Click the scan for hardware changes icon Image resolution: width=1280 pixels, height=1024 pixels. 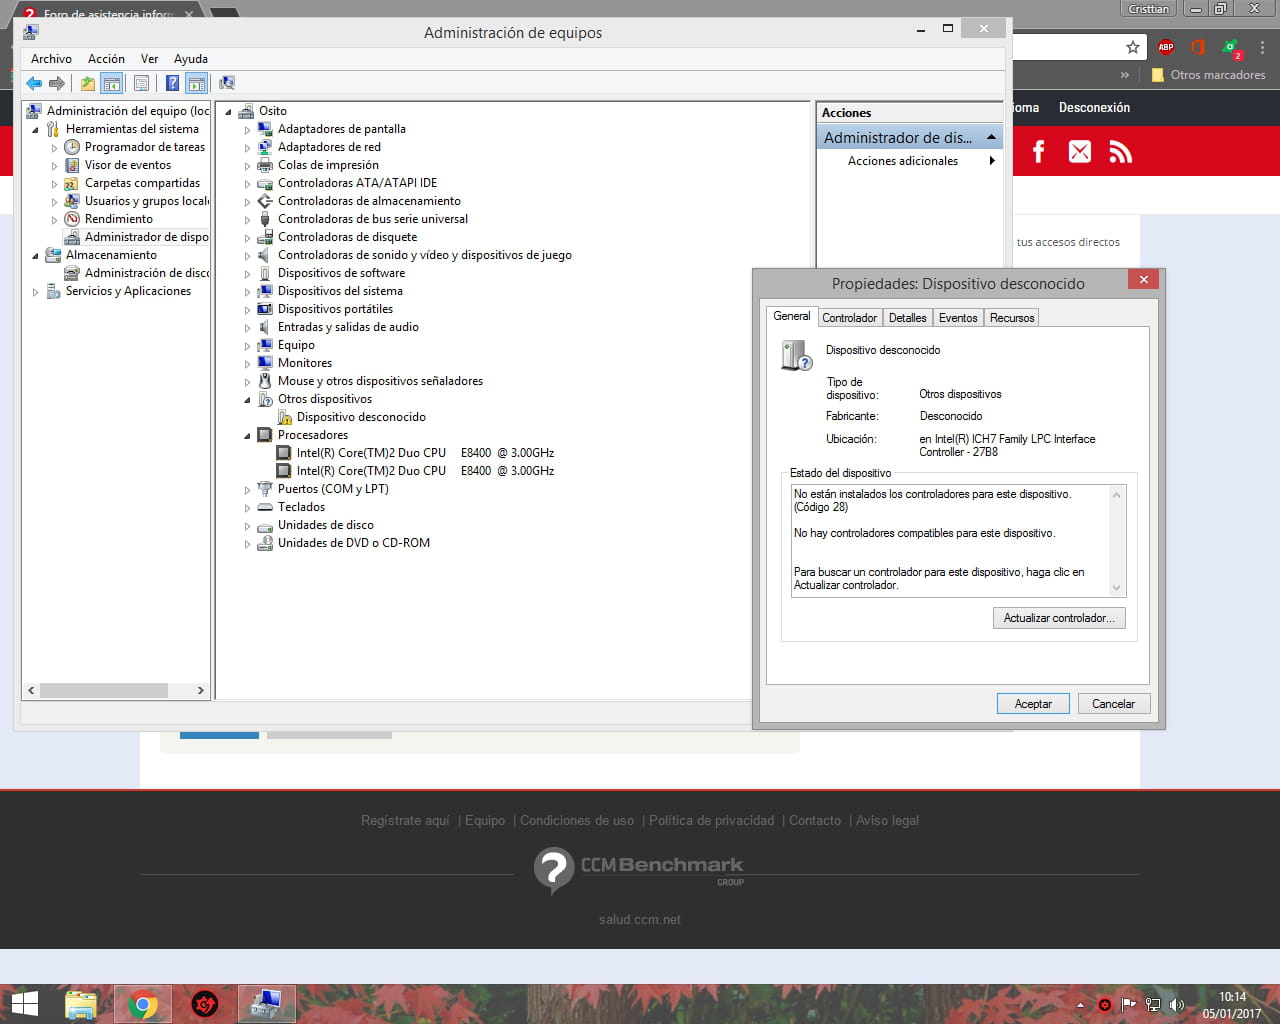tap(227, 83)
